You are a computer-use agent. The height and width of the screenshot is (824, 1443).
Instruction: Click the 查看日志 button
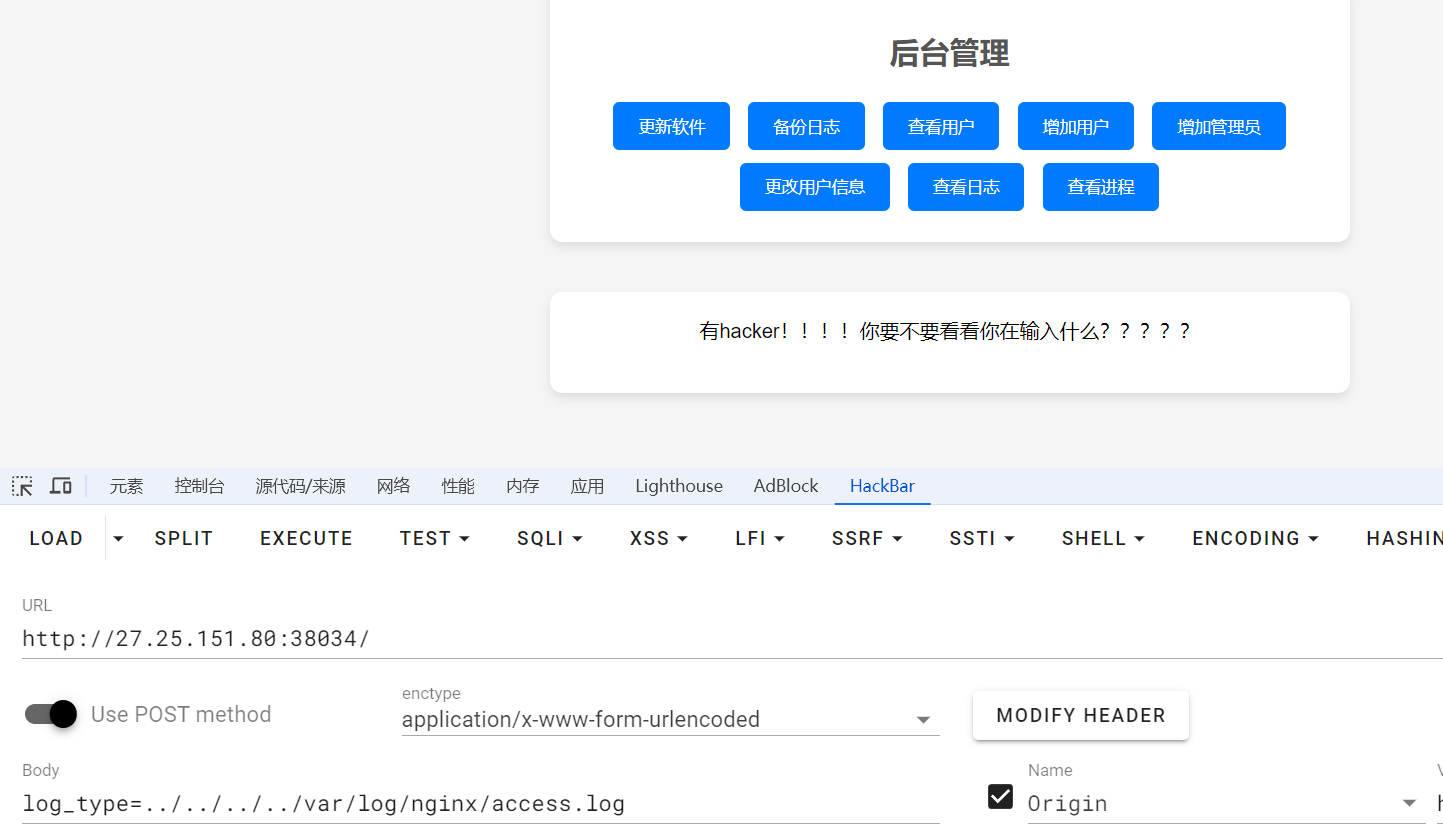965,187
